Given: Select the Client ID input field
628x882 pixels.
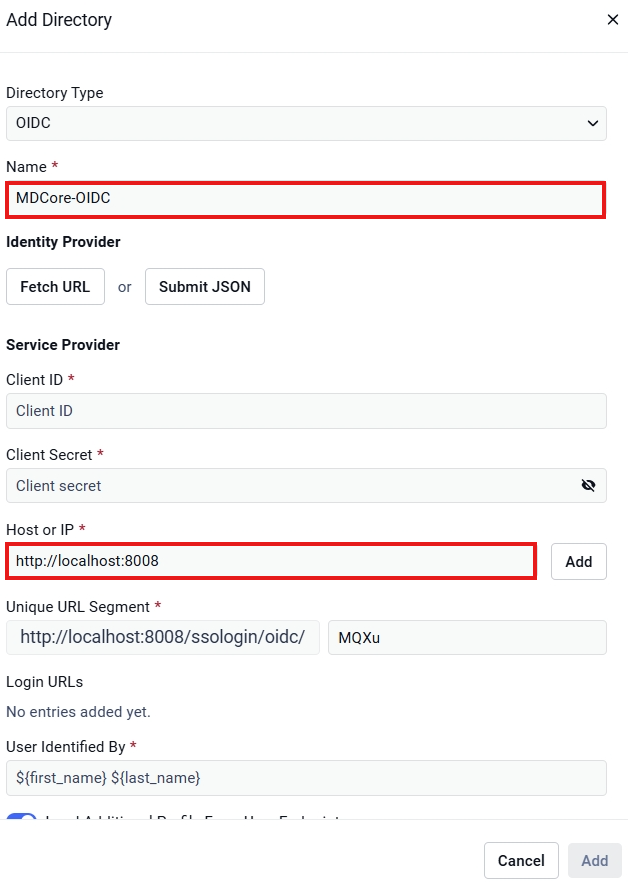Looking at the screenshot, I should point(306,411).
